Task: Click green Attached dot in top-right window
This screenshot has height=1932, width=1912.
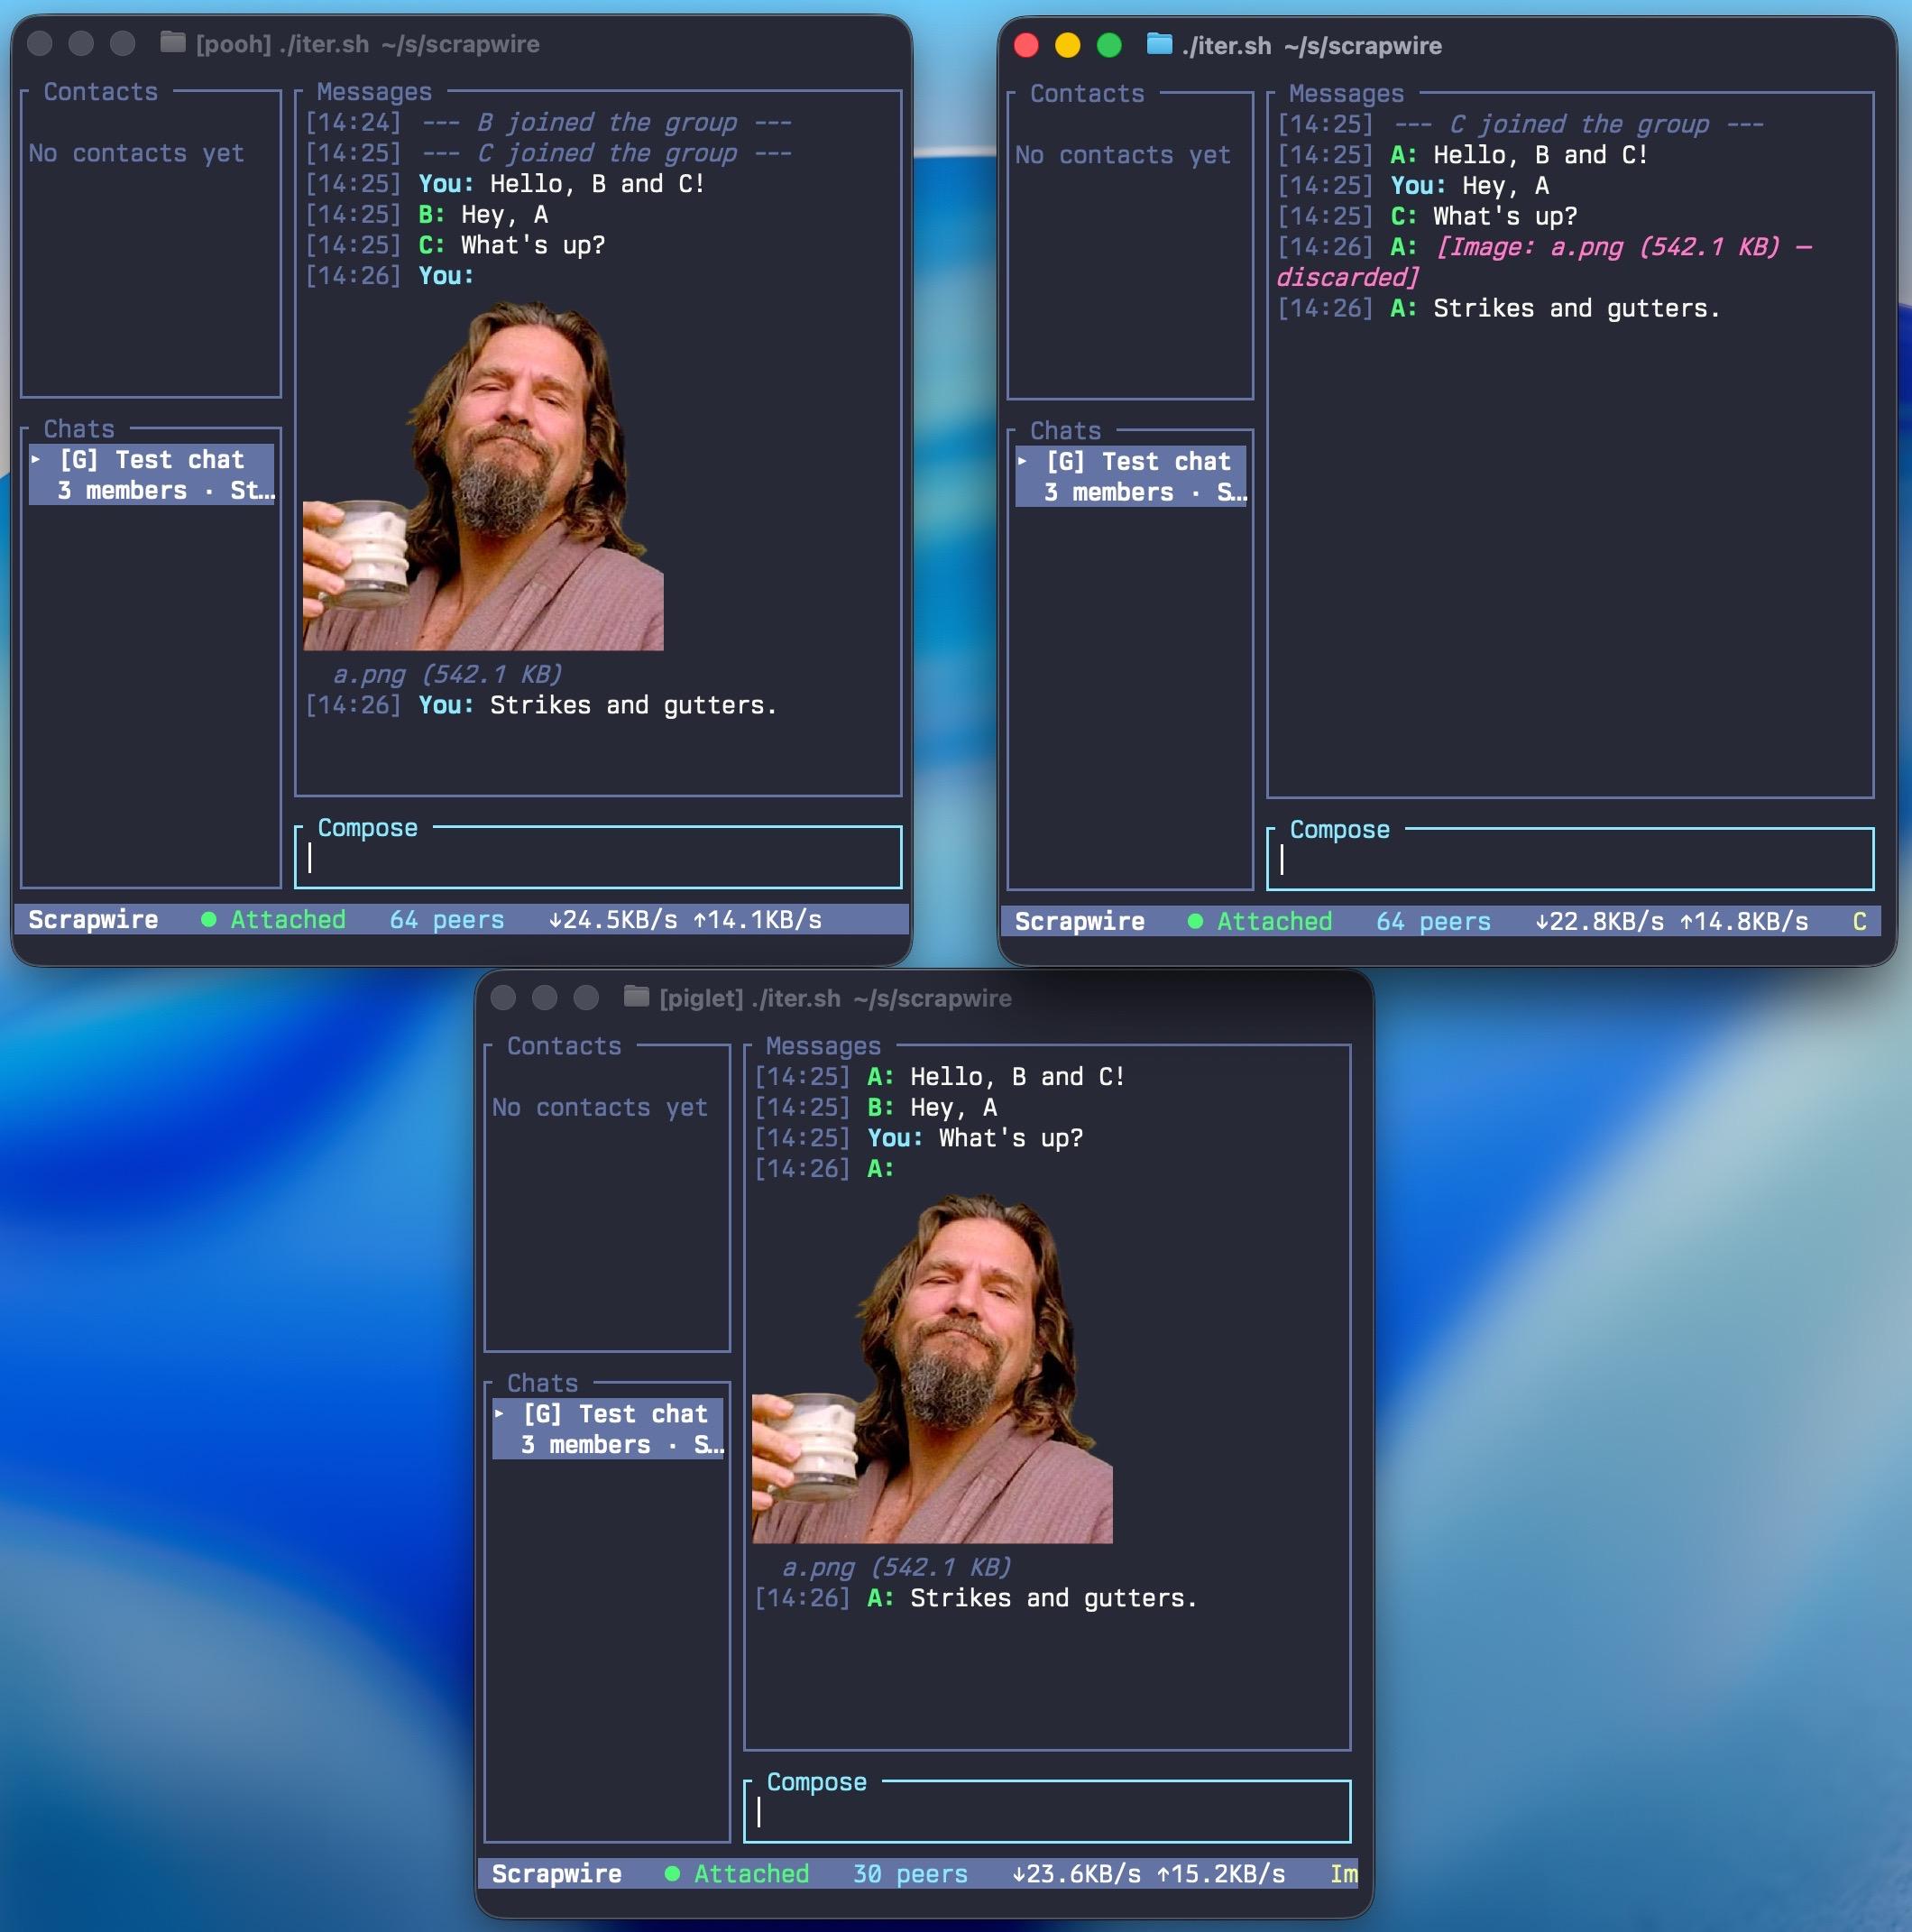Action: [x=1195, y=922]
